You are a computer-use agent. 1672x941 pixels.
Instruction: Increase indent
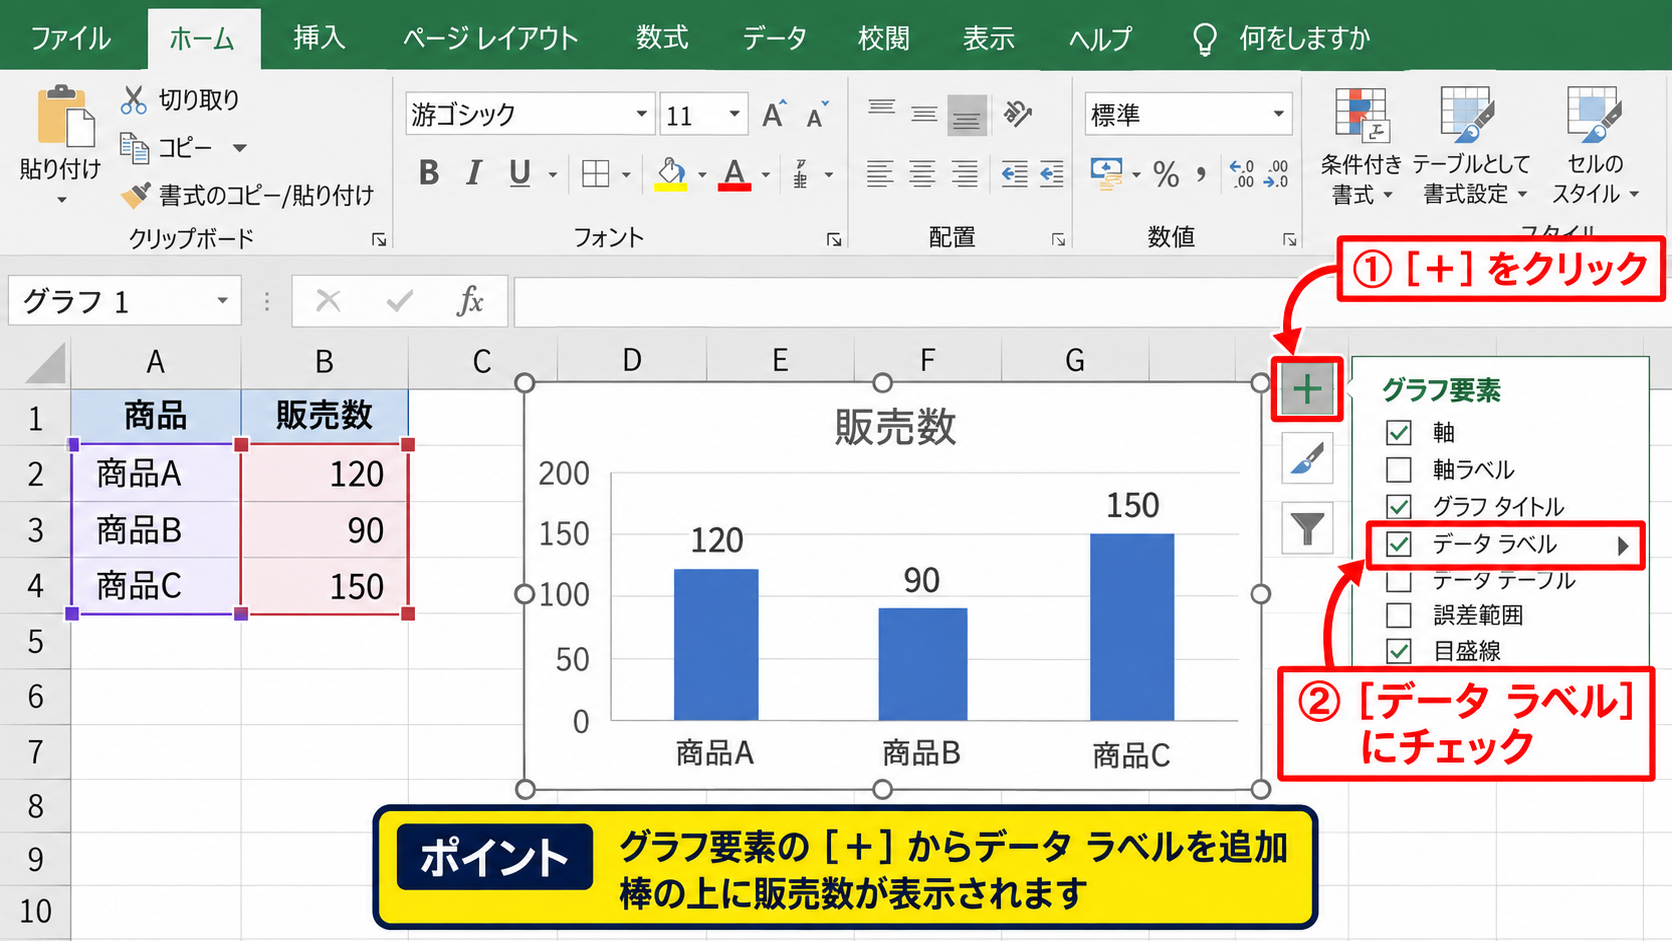pos(1051,174)
